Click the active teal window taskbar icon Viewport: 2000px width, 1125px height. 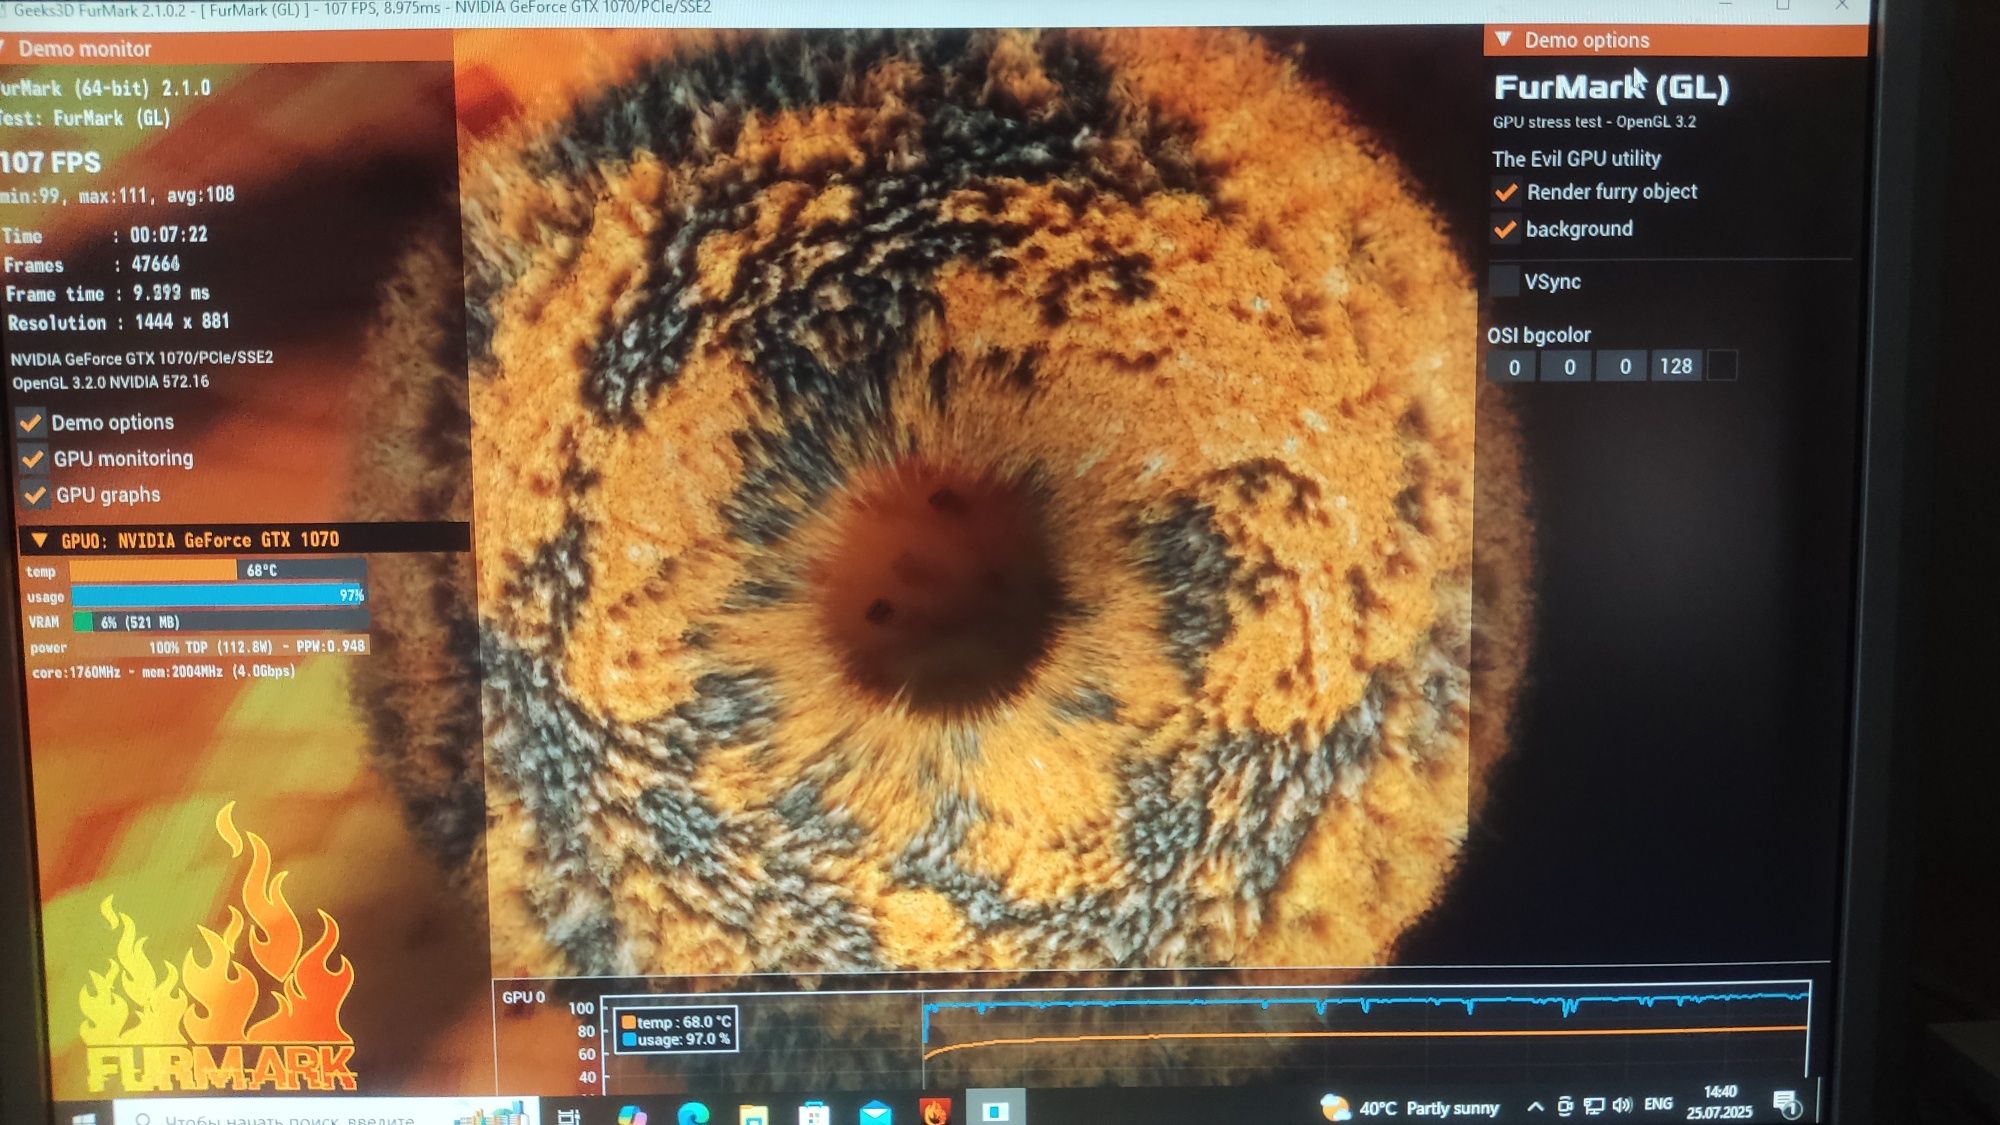[995, 1110]
